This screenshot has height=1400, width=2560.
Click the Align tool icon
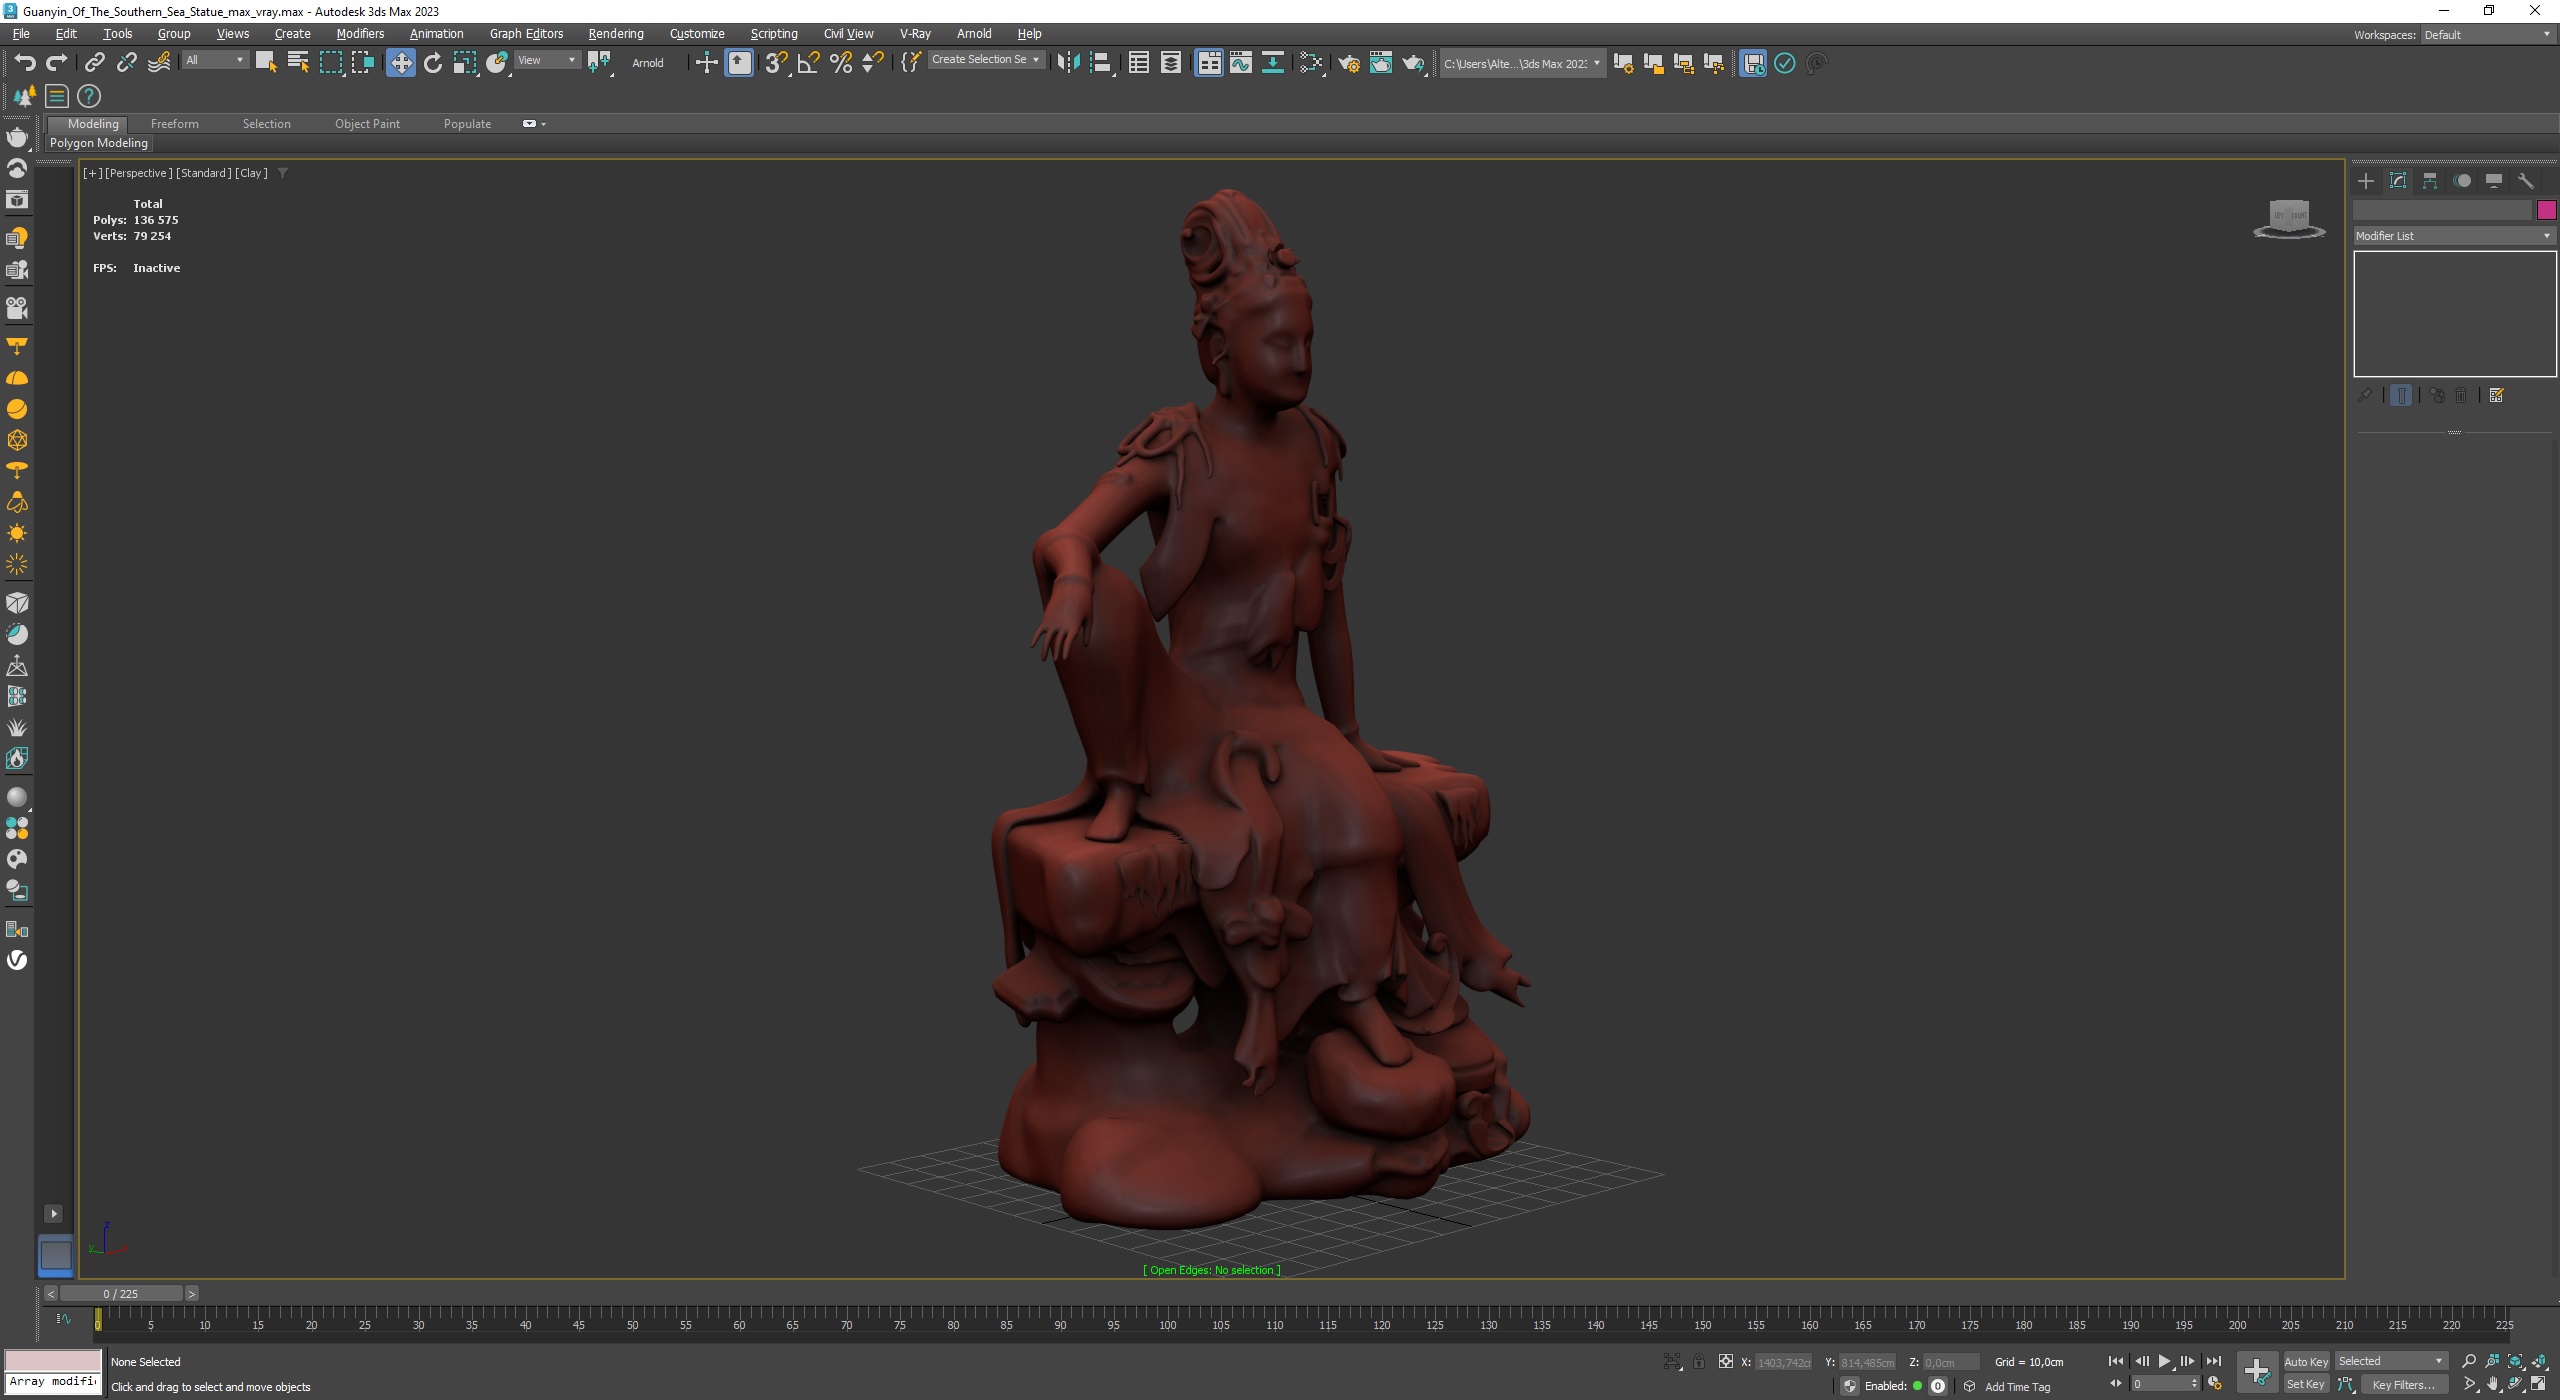click(x=1100, y=63)
